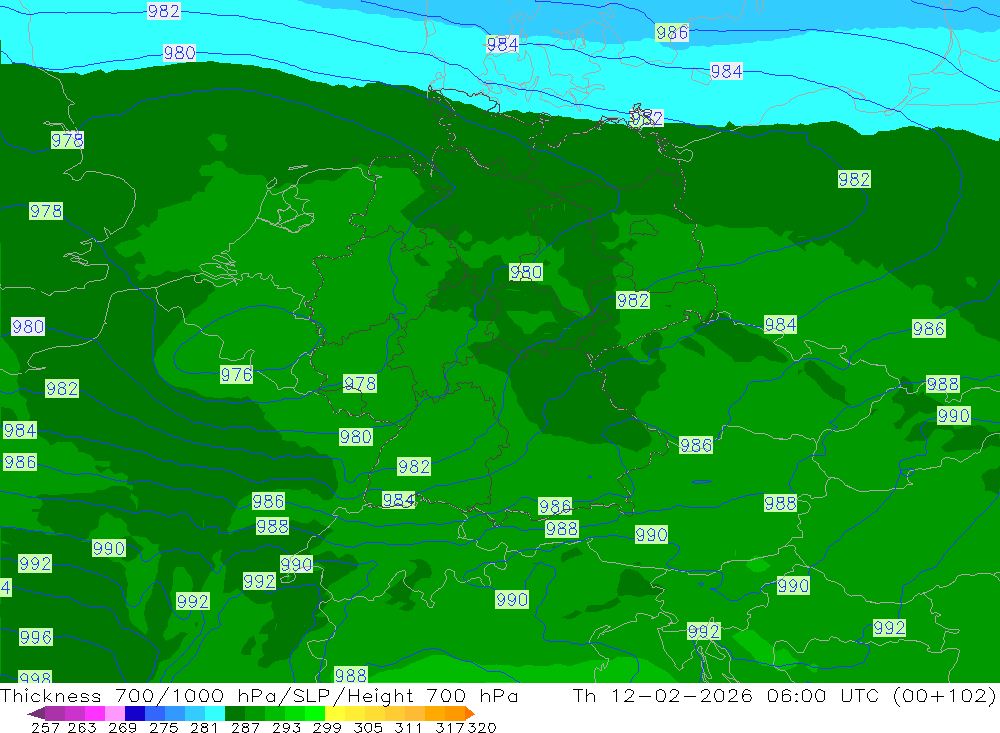Click the legend value 299

point(327,727)
